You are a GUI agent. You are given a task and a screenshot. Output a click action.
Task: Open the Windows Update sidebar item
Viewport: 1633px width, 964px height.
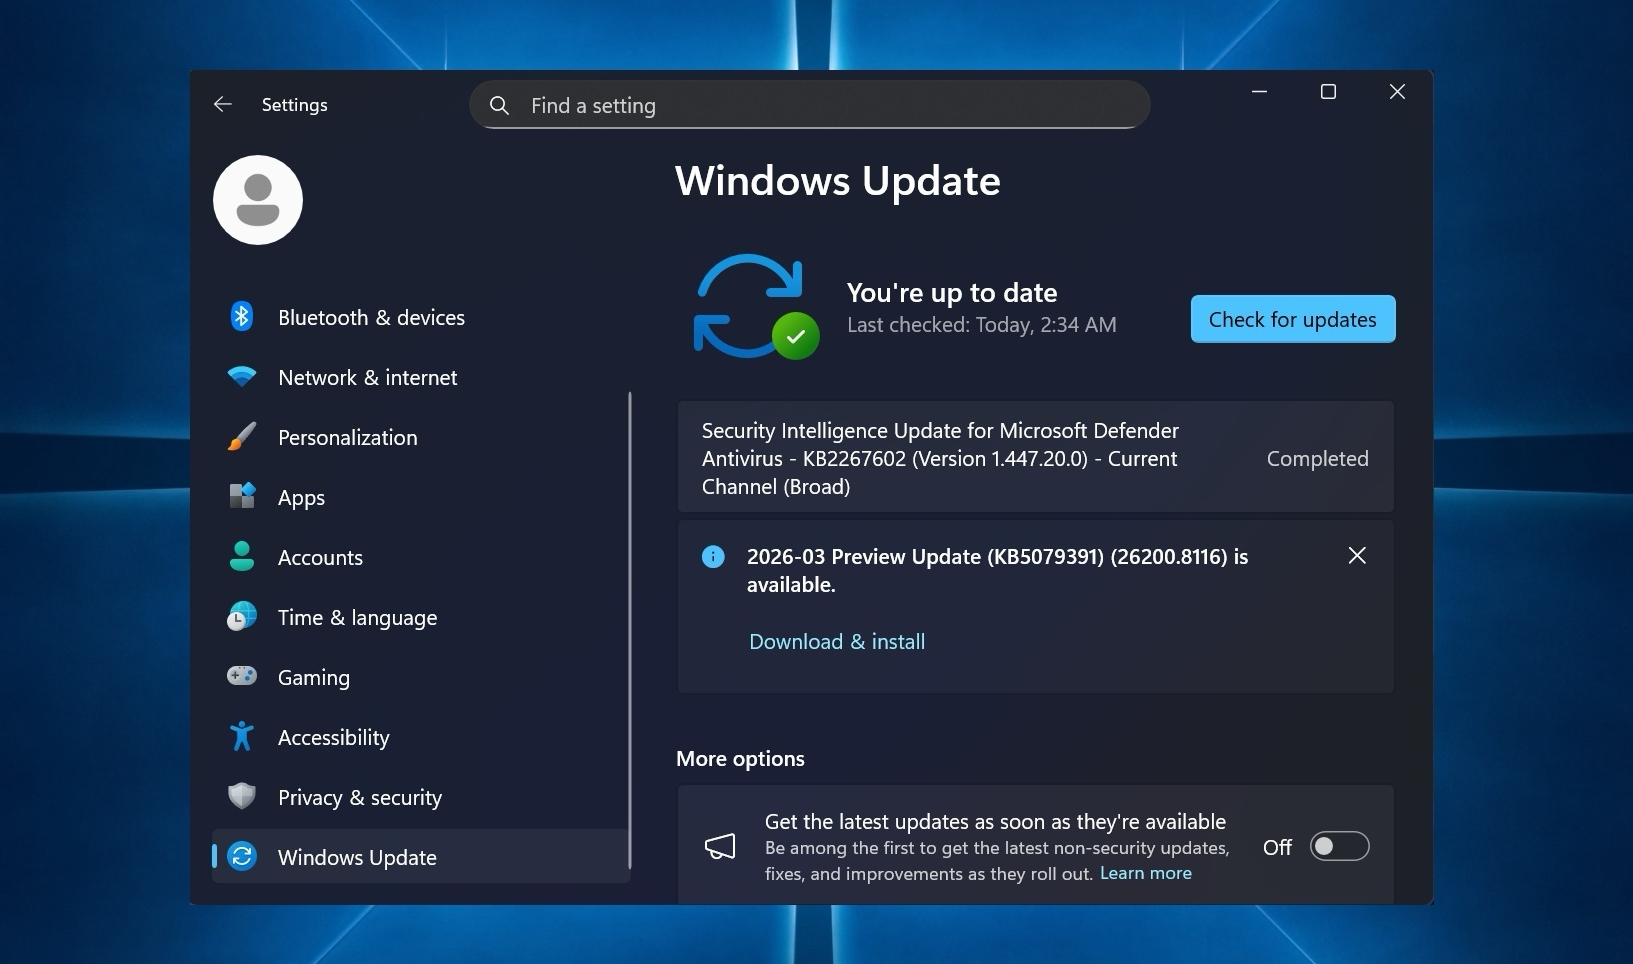click(x=357, y=857)
